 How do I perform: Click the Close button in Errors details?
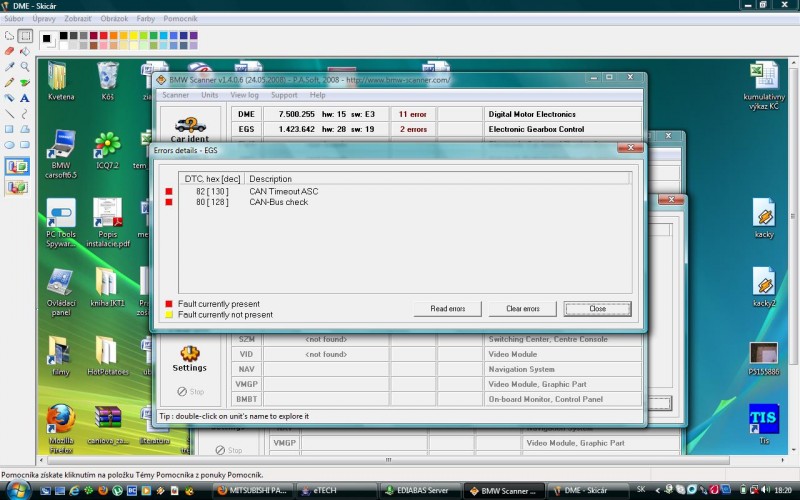click(x=597, y=309)
